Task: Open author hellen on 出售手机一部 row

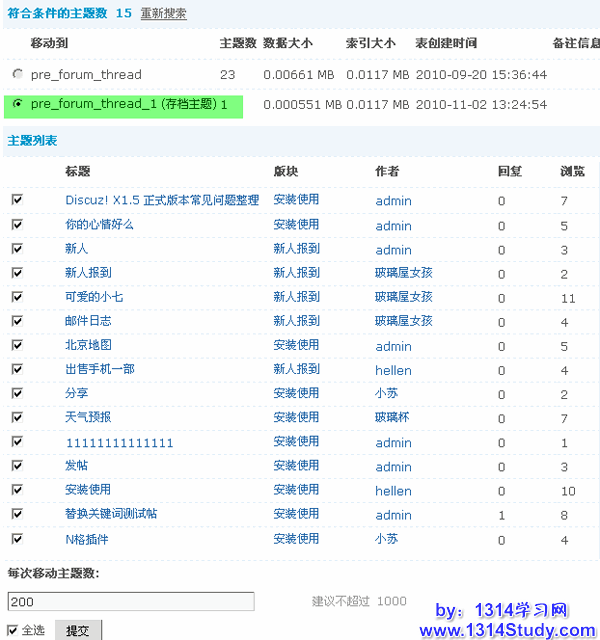Action: click(393, 370)
